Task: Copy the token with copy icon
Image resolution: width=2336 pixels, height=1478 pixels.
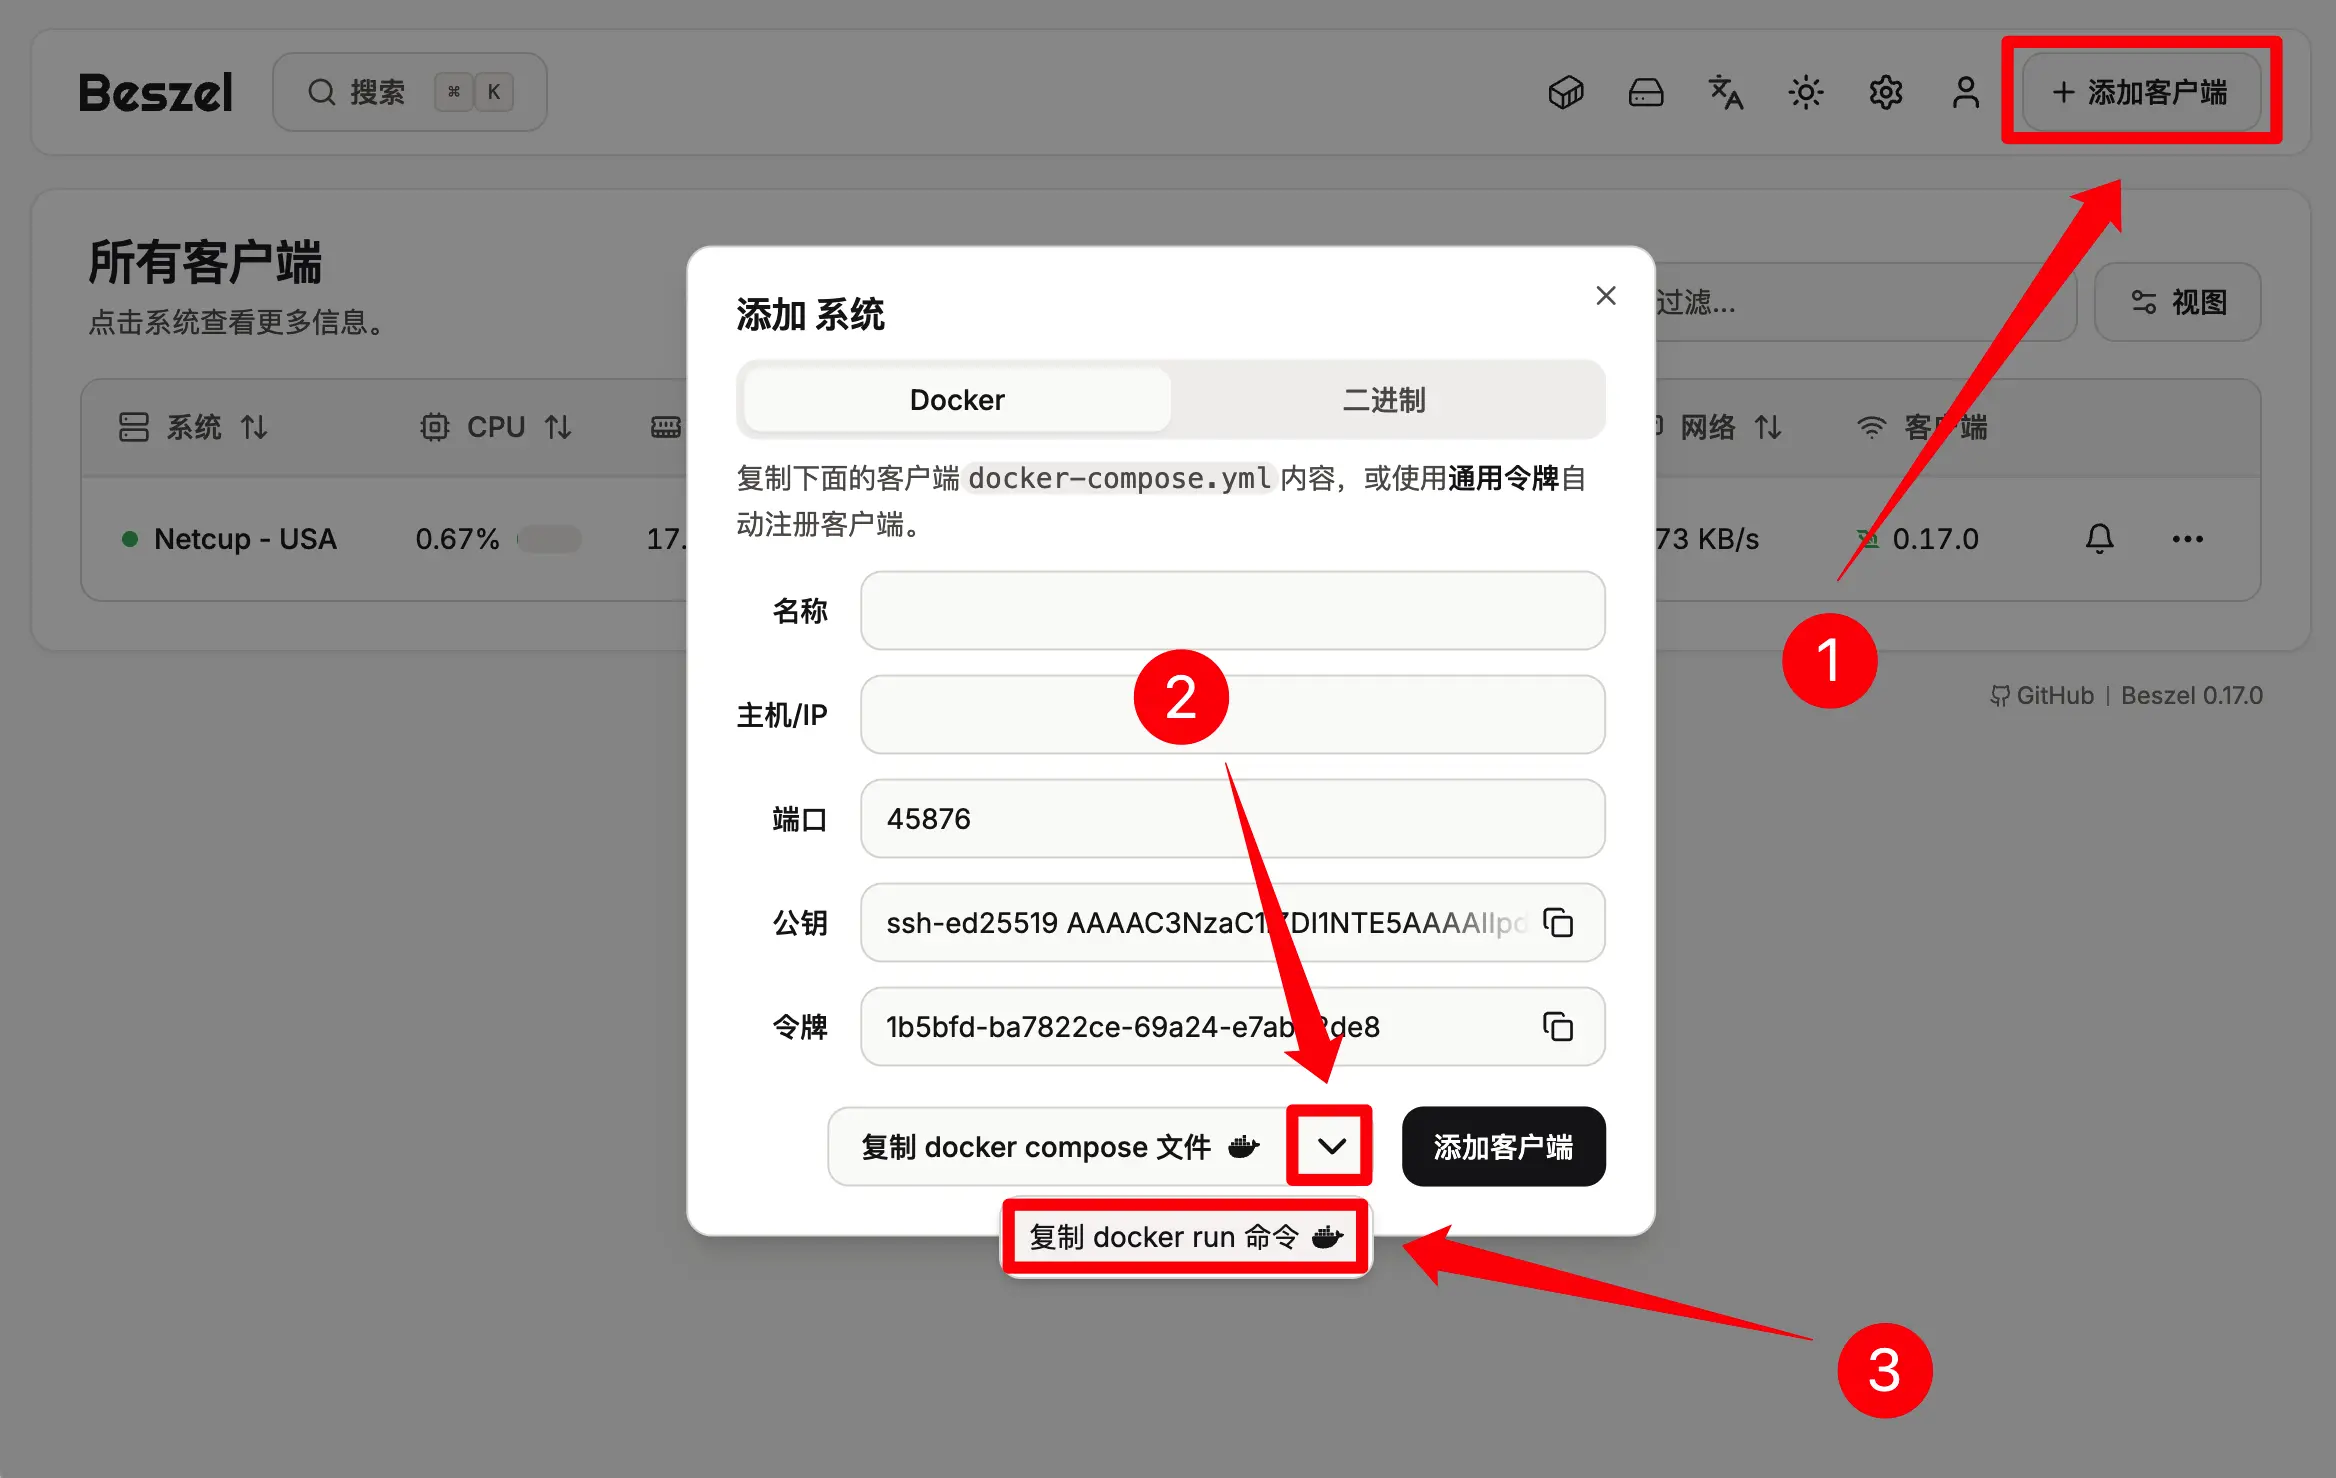Action: pyautogui.click(x=1558, y=1026)
